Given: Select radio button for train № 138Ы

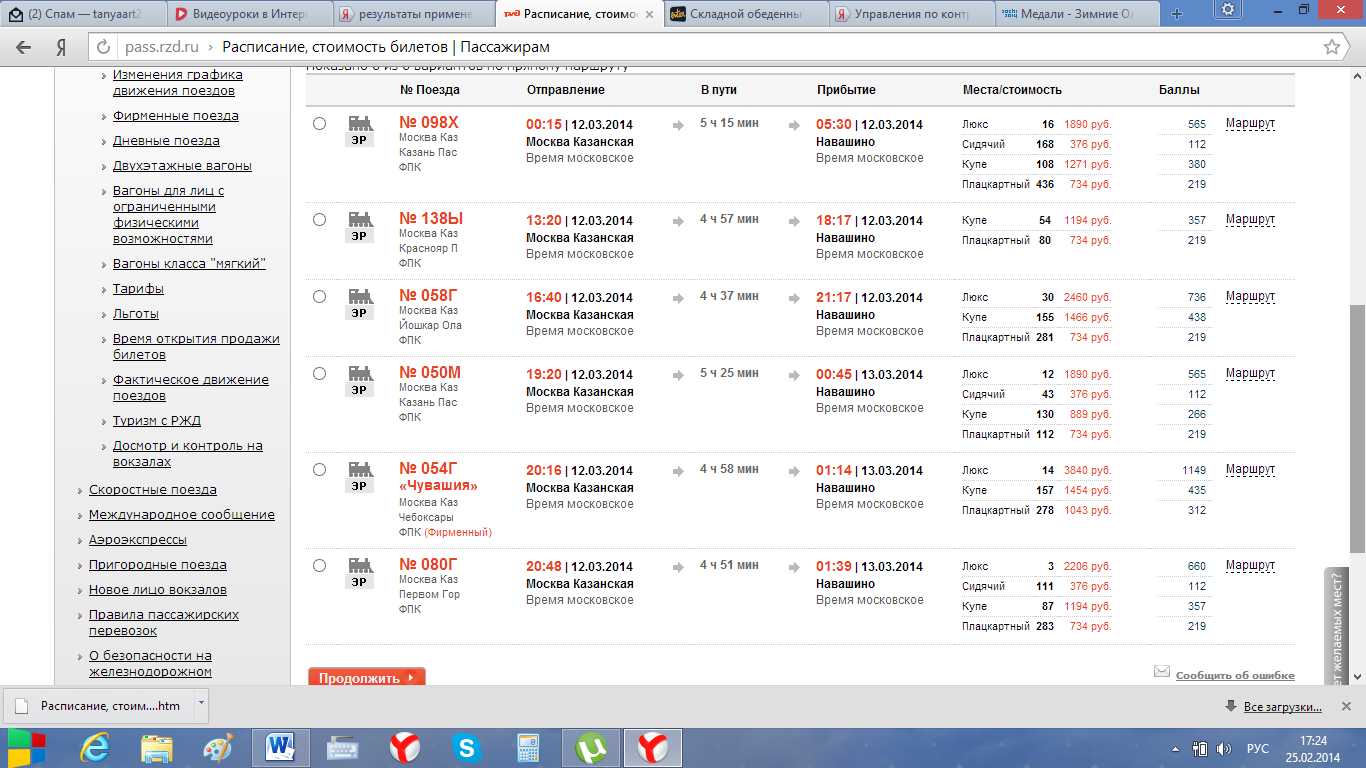Looking at the screenshot, I should coord(319,220).
